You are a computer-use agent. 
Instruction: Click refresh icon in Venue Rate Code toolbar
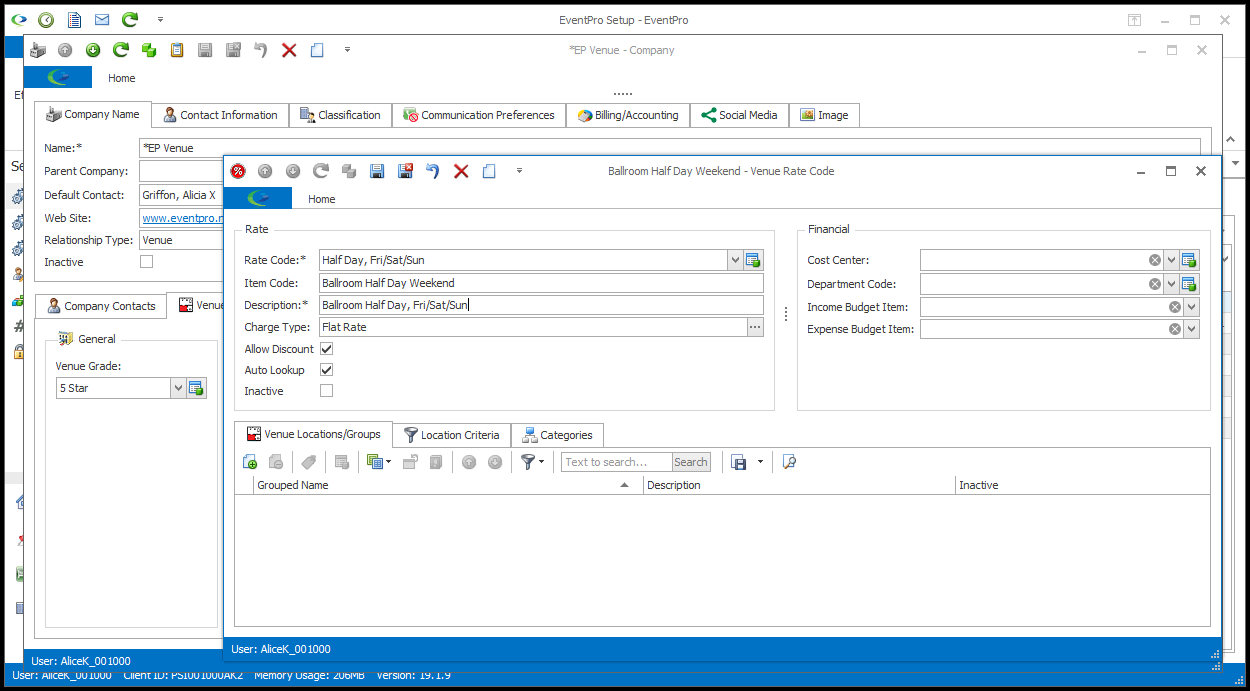click(x=321, y=171)
